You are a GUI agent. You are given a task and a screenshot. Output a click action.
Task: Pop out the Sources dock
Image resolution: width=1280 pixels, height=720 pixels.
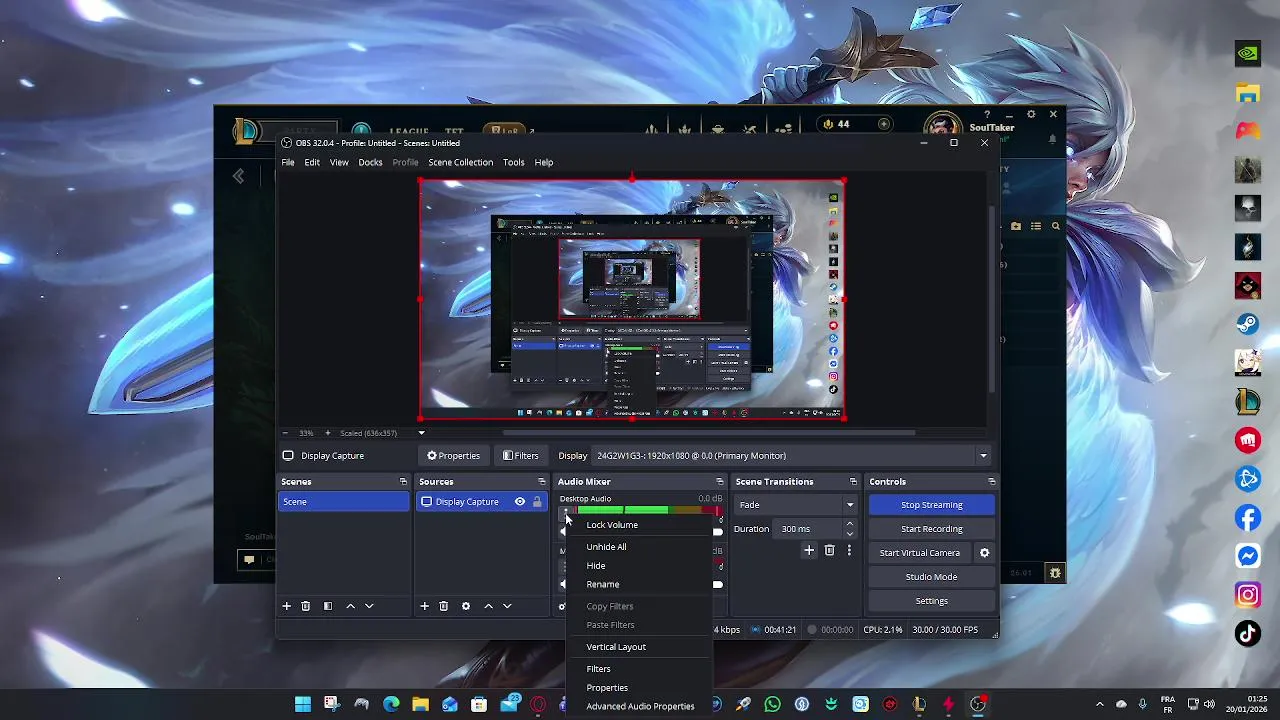click(541, 482)
